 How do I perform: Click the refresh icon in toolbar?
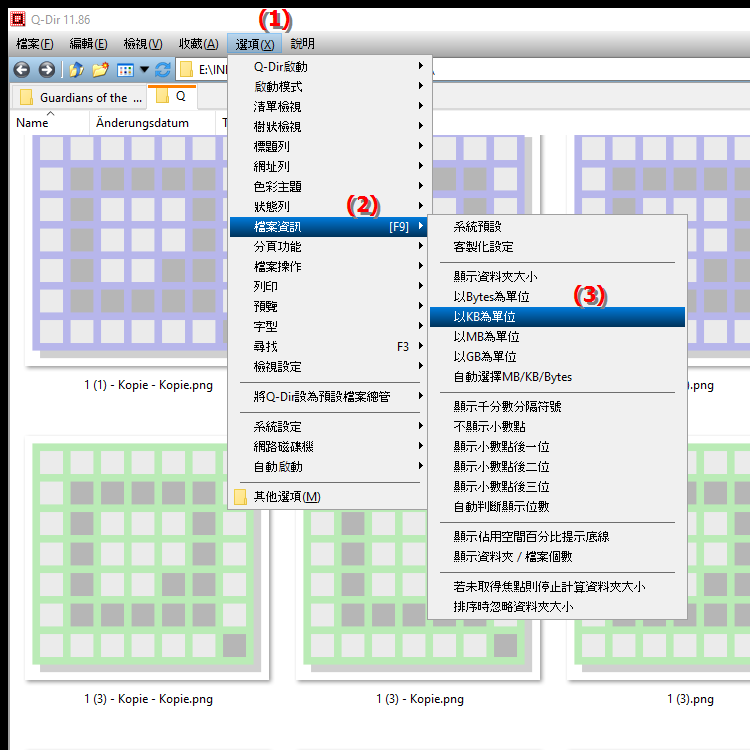point(163,70)
